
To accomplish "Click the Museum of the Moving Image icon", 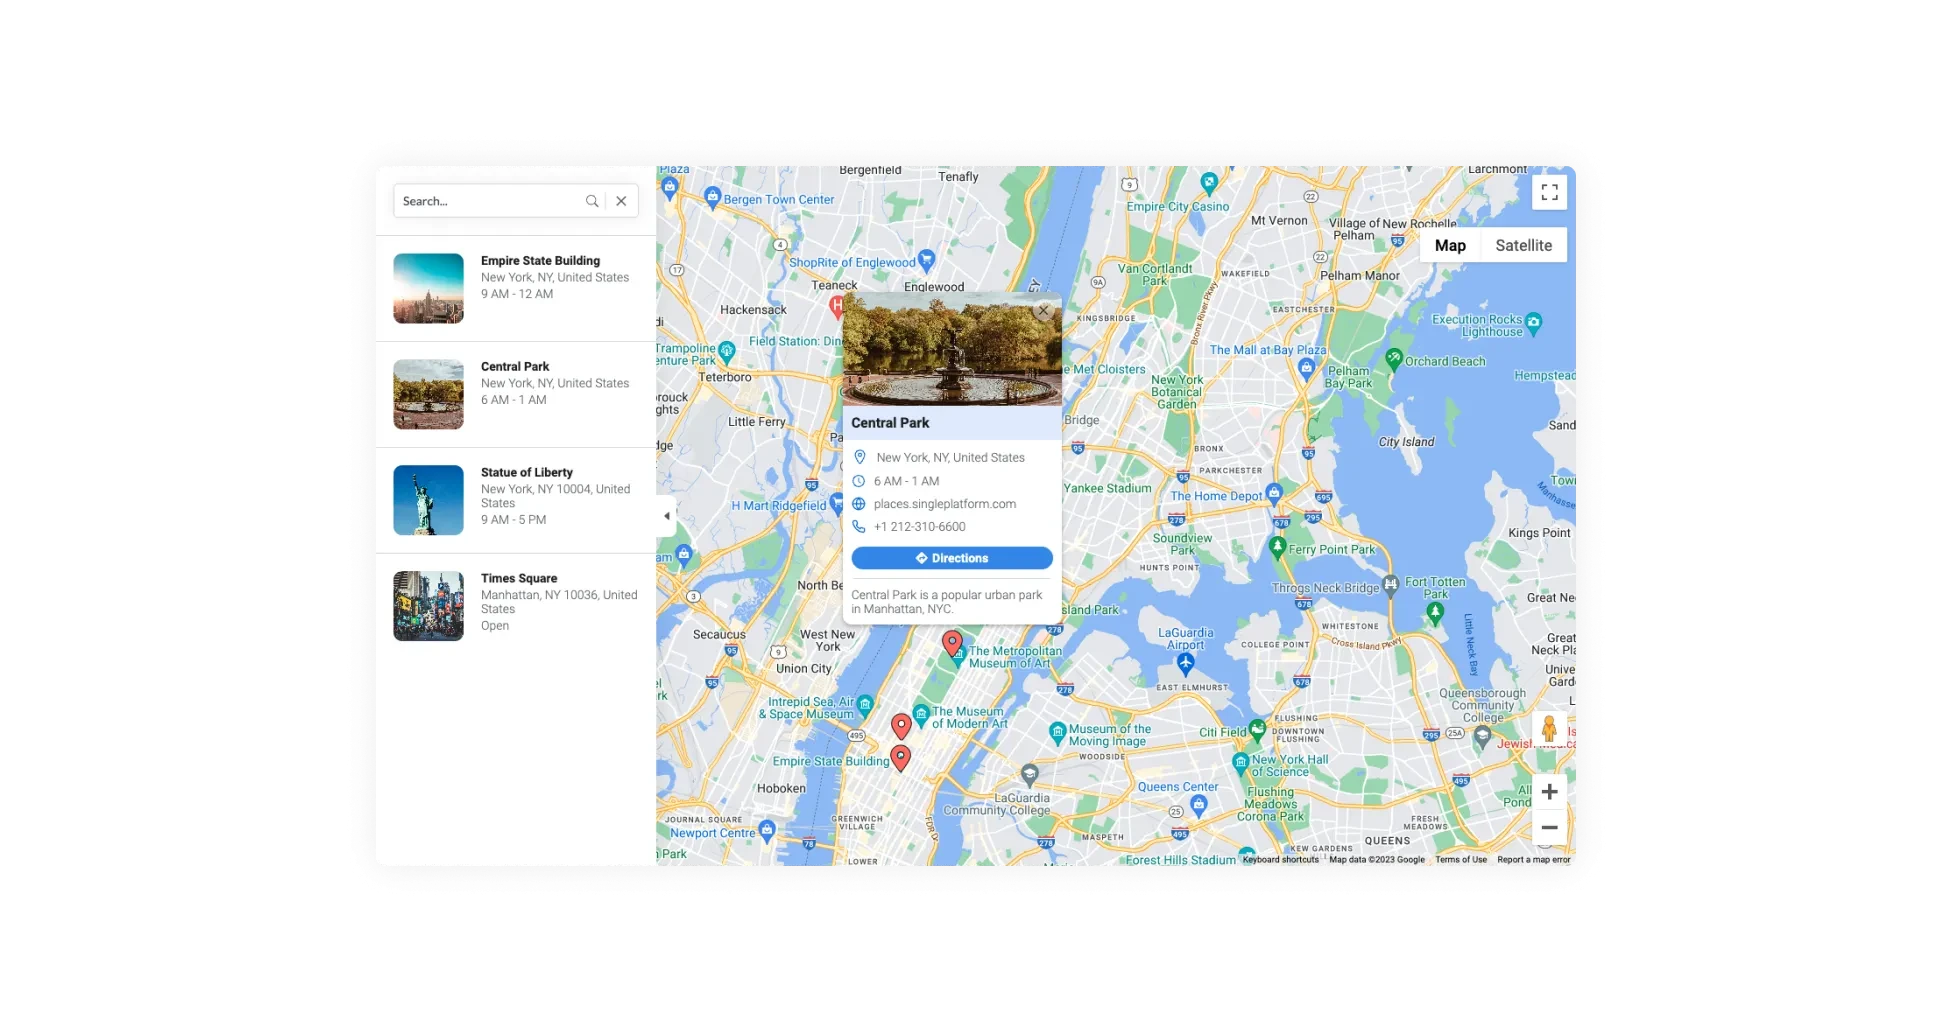I will coord(1058,732).
